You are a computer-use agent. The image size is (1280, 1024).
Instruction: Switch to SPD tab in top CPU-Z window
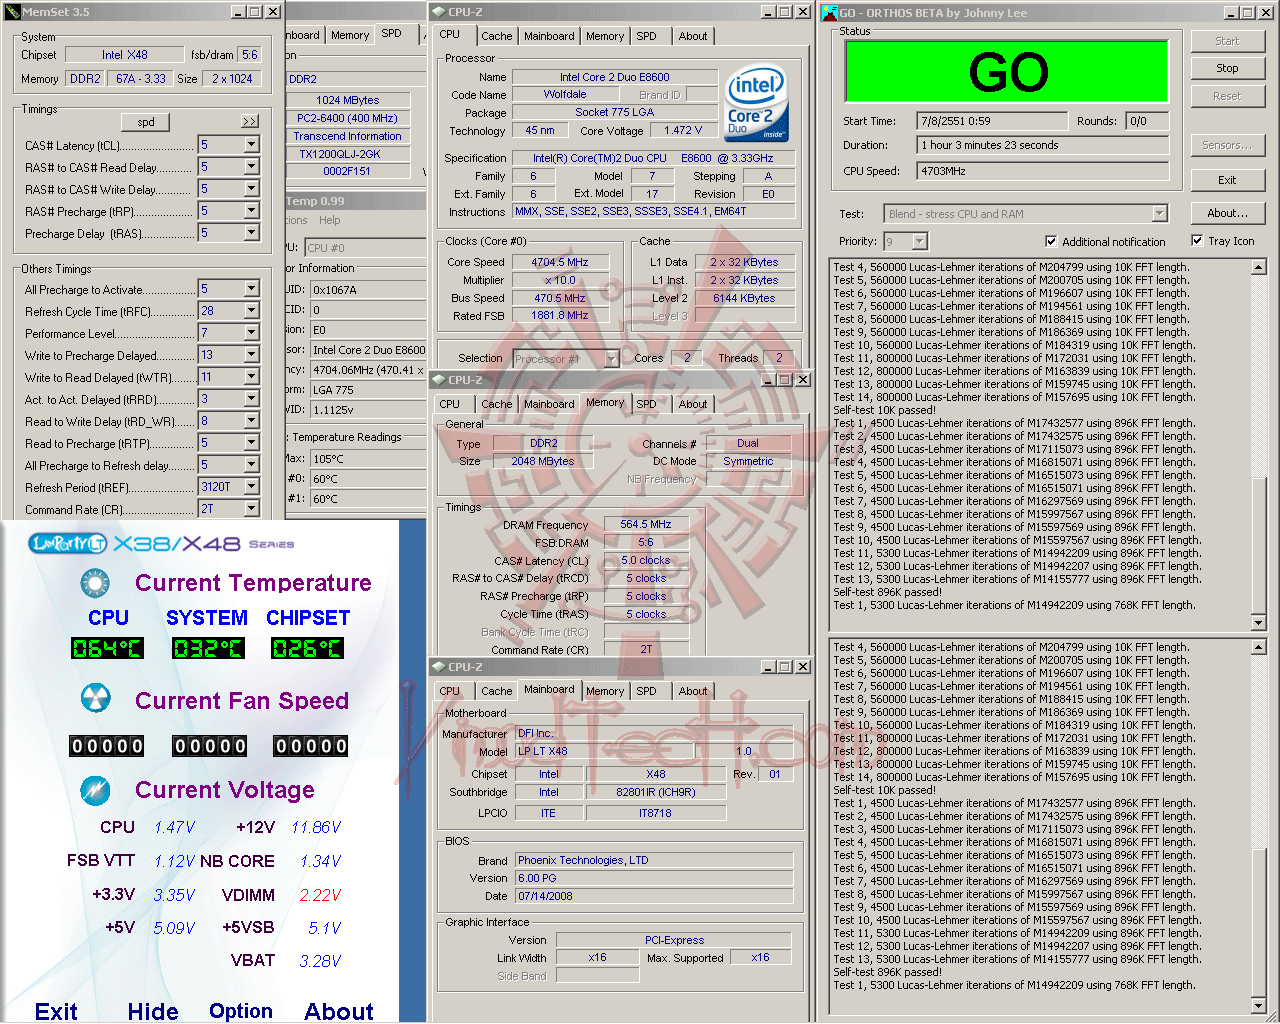click(x=647, y=36)
